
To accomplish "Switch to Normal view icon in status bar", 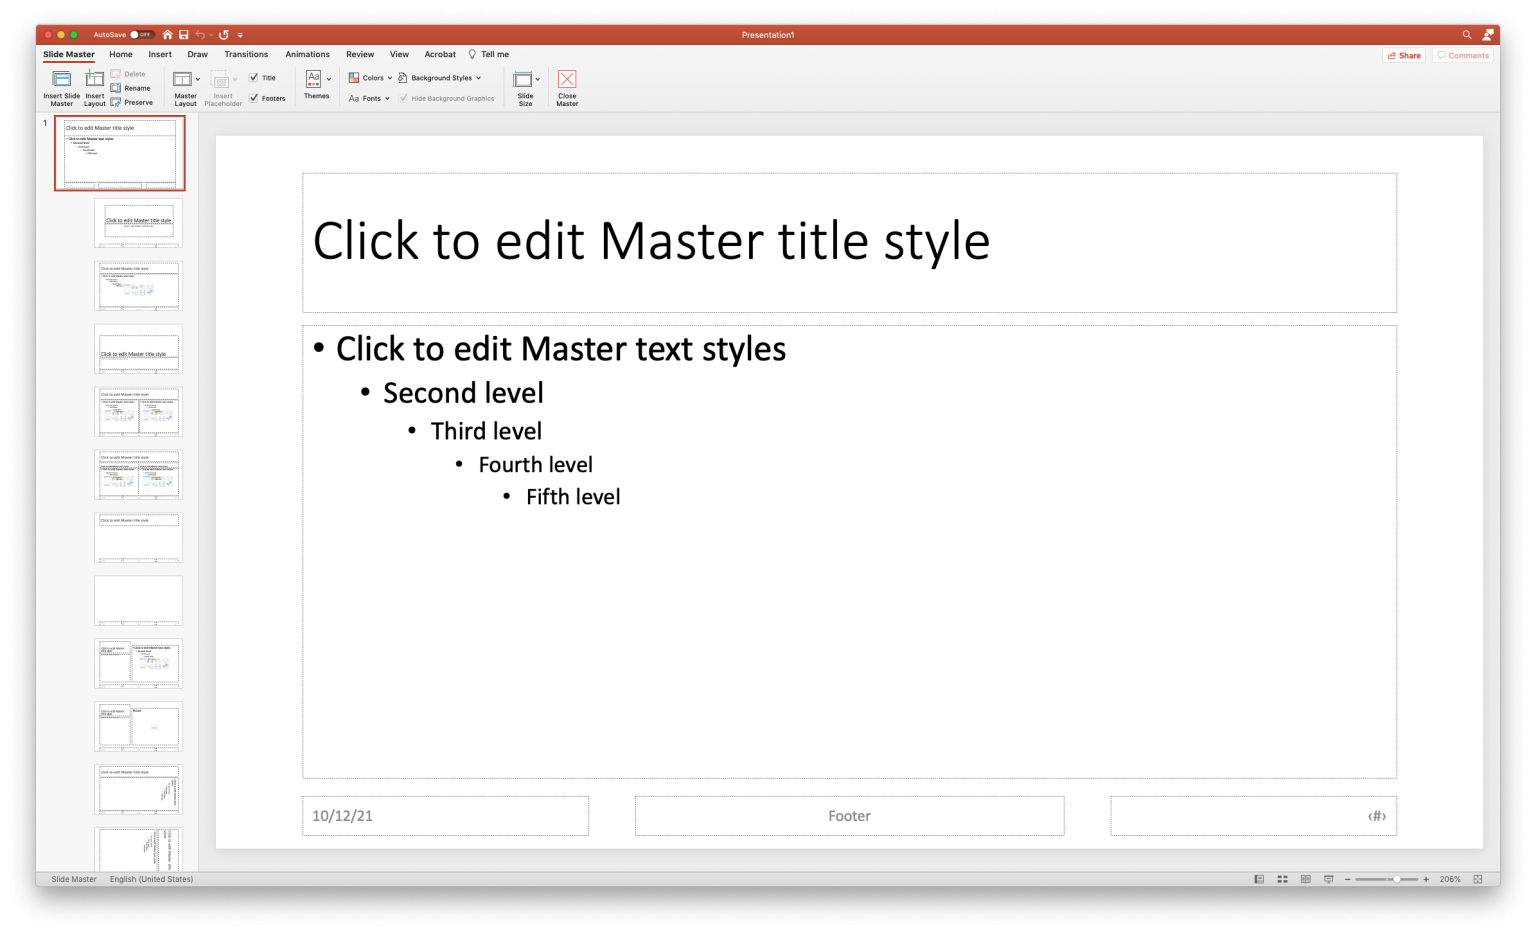I will 1259,879.
